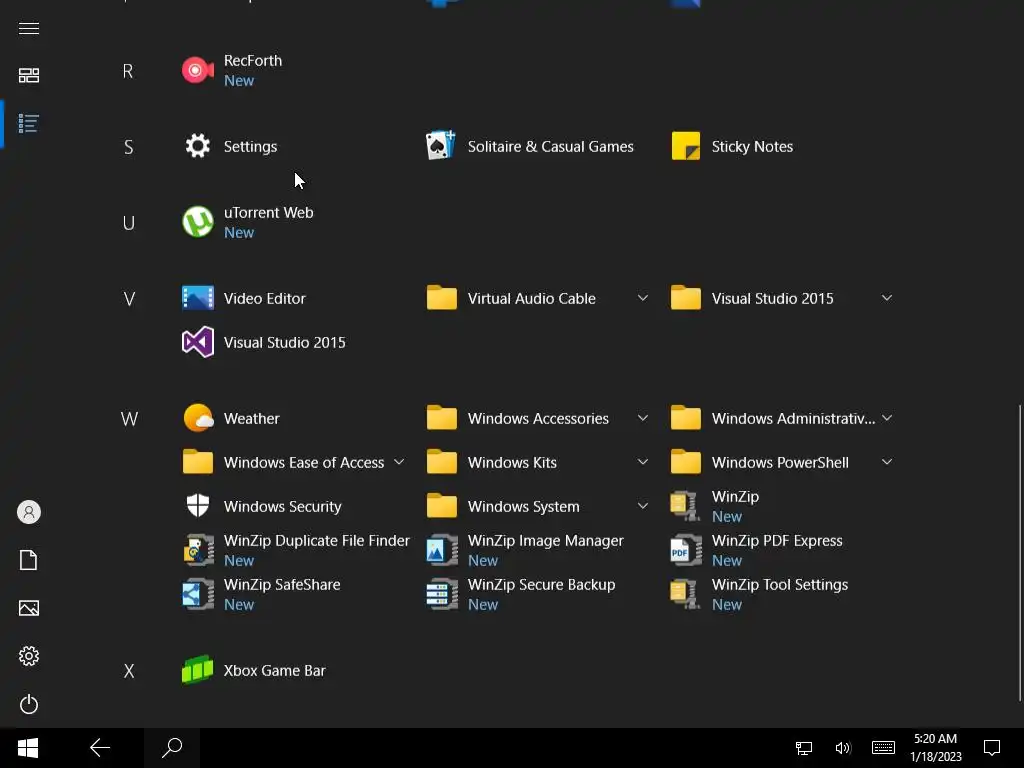The width and height of the screenshot is (1024, 768).
Task: Expand Windows PowerShell folder chevron
Action: tap(887, 462)
